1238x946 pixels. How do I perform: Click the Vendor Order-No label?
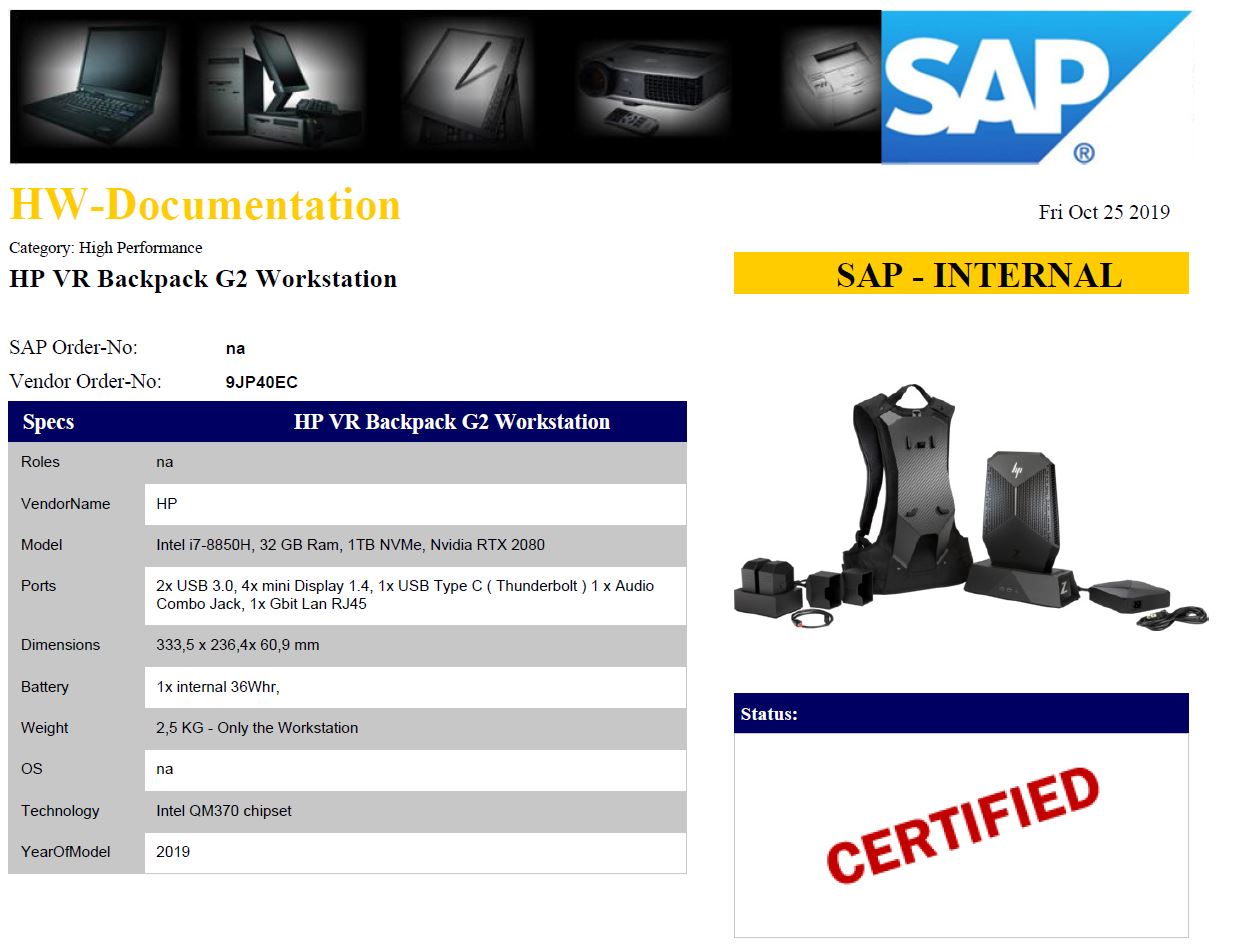(x=85, y=382)
